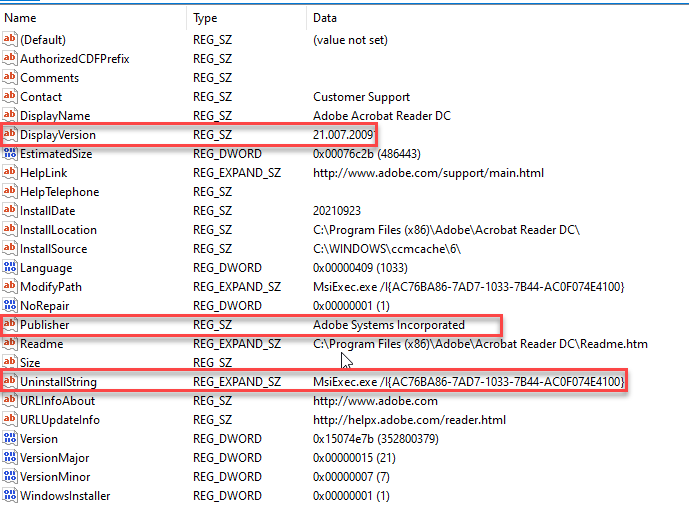Click the icon next to URLUpdateInfo
This screenshot has width=689, height=522.
(10, 420)
